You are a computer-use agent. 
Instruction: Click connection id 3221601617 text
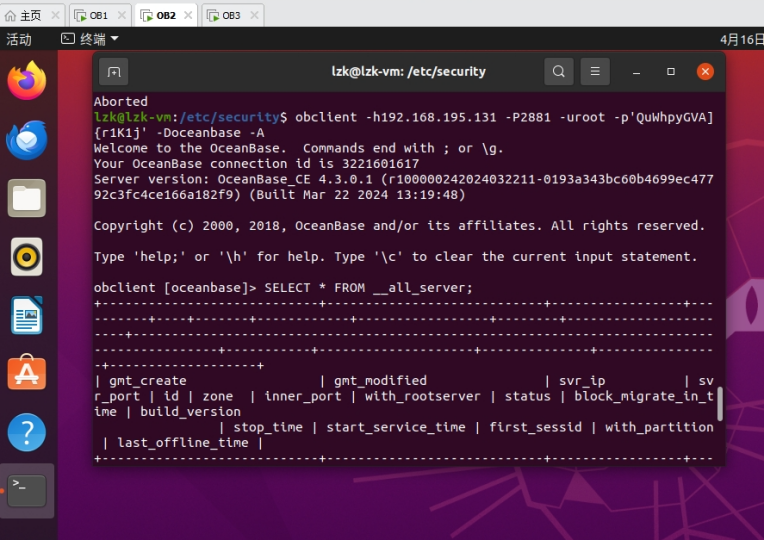click(381, 164)
